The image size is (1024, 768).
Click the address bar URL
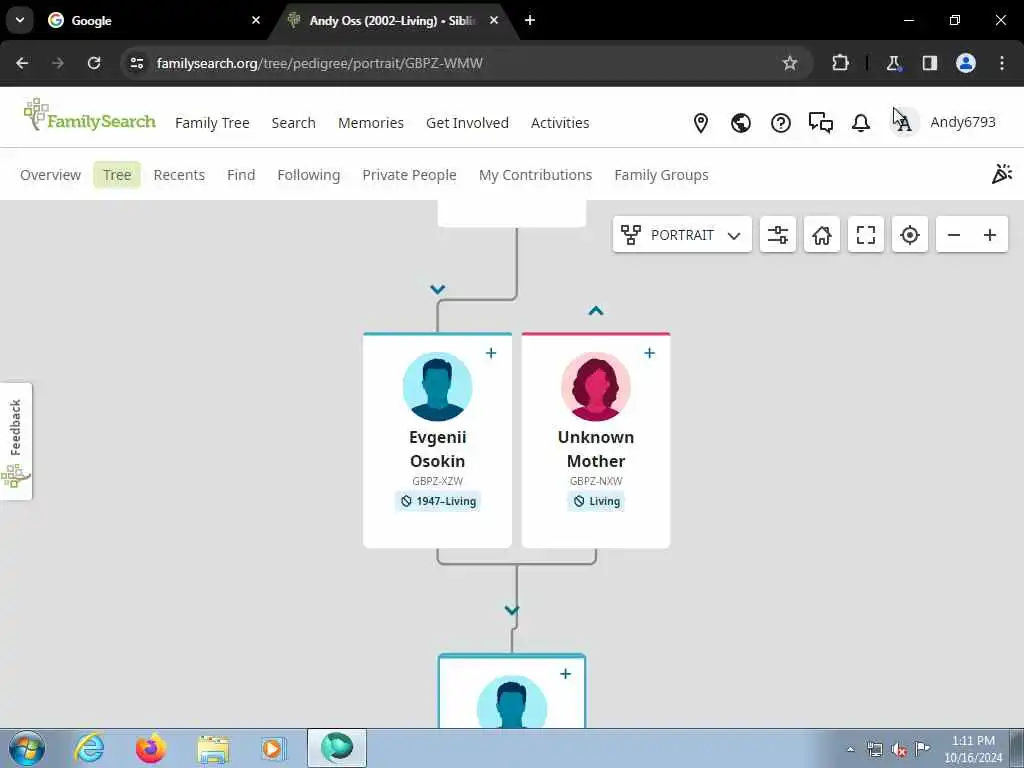point(319,63)
